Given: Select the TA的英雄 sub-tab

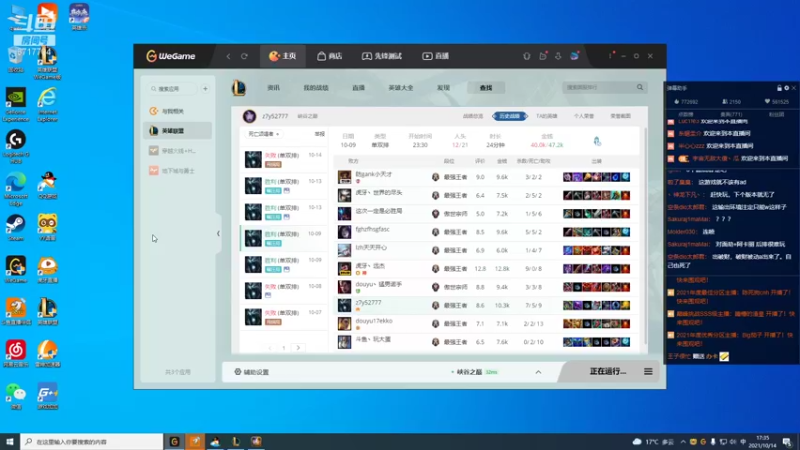Looking at the screenshot, I should 547,116.
